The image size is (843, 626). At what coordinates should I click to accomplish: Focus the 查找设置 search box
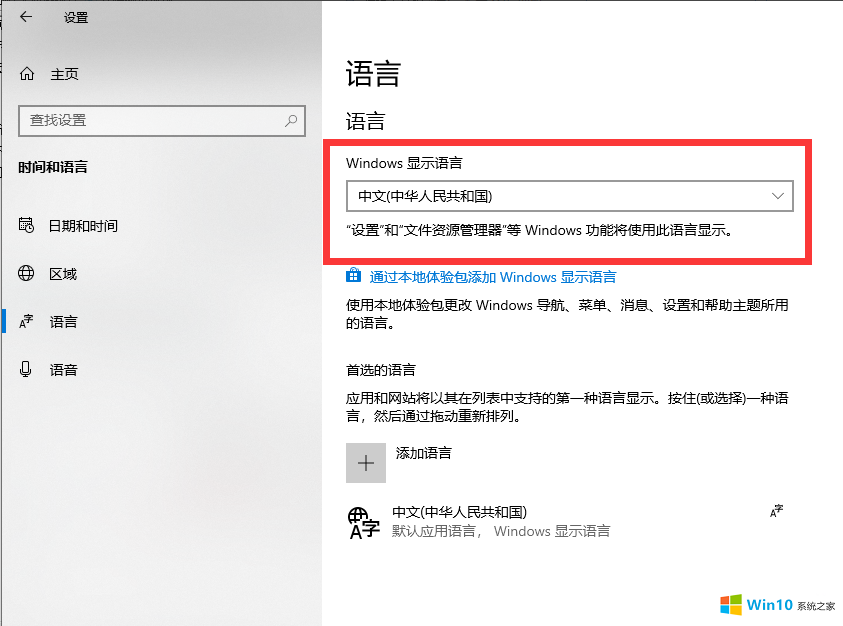[x=162, y=120]
